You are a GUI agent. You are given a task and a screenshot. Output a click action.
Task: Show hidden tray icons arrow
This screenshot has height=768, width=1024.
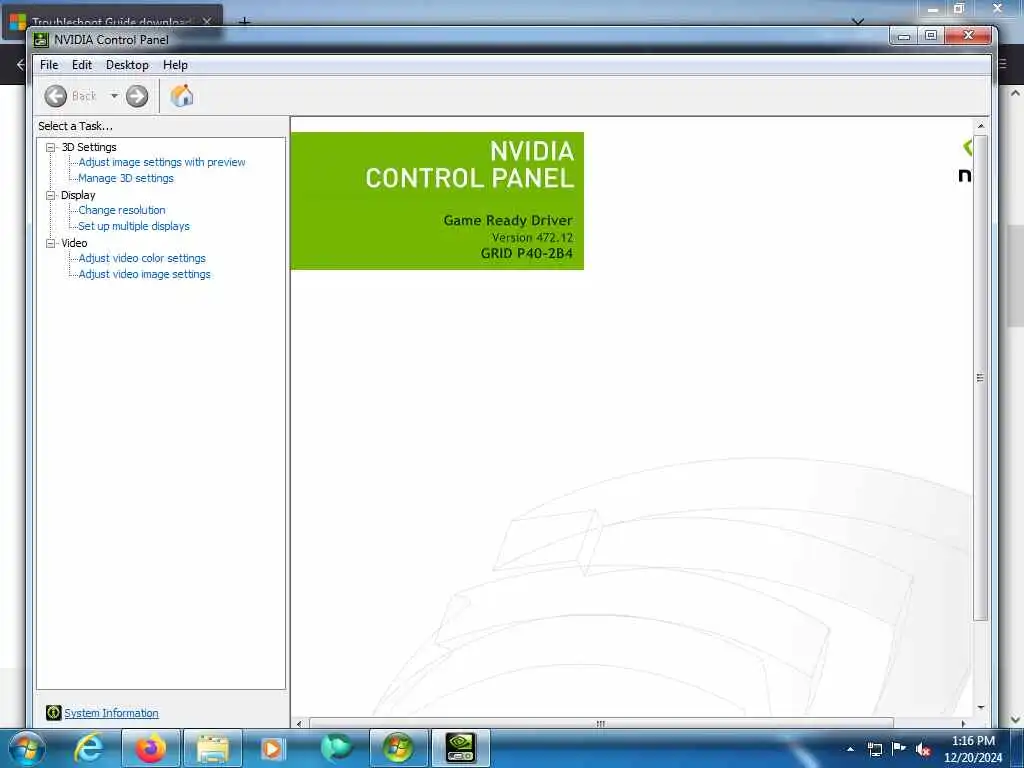(850, 749)
